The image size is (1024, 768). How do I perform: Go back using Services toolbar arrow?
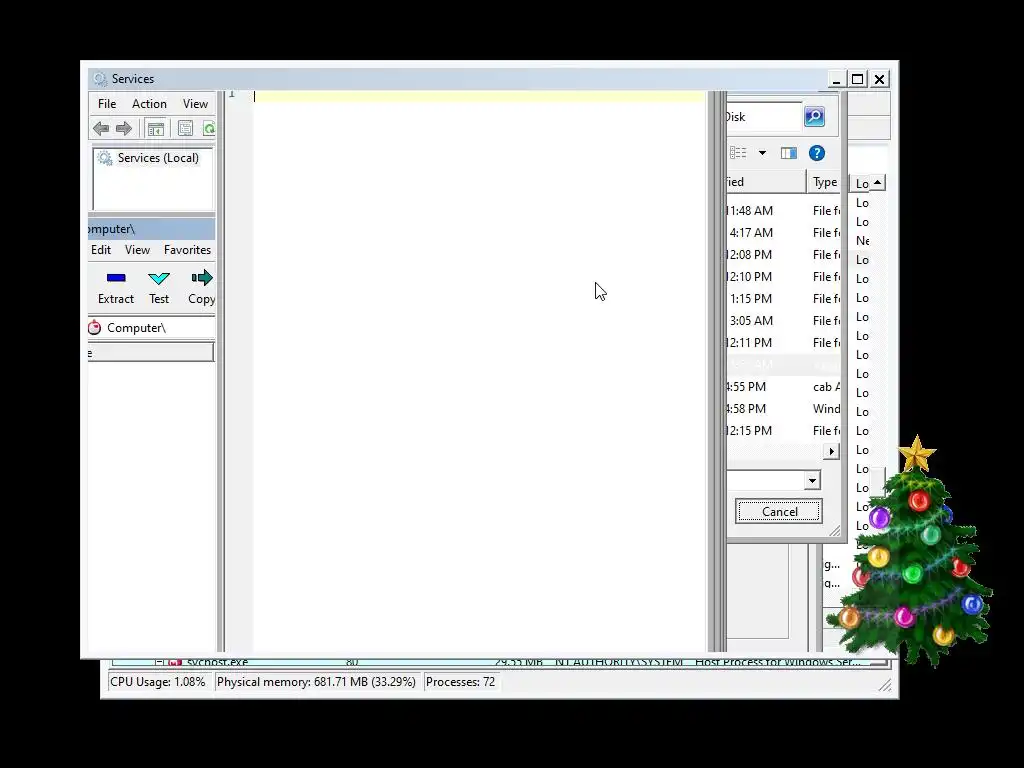(101, 129)
